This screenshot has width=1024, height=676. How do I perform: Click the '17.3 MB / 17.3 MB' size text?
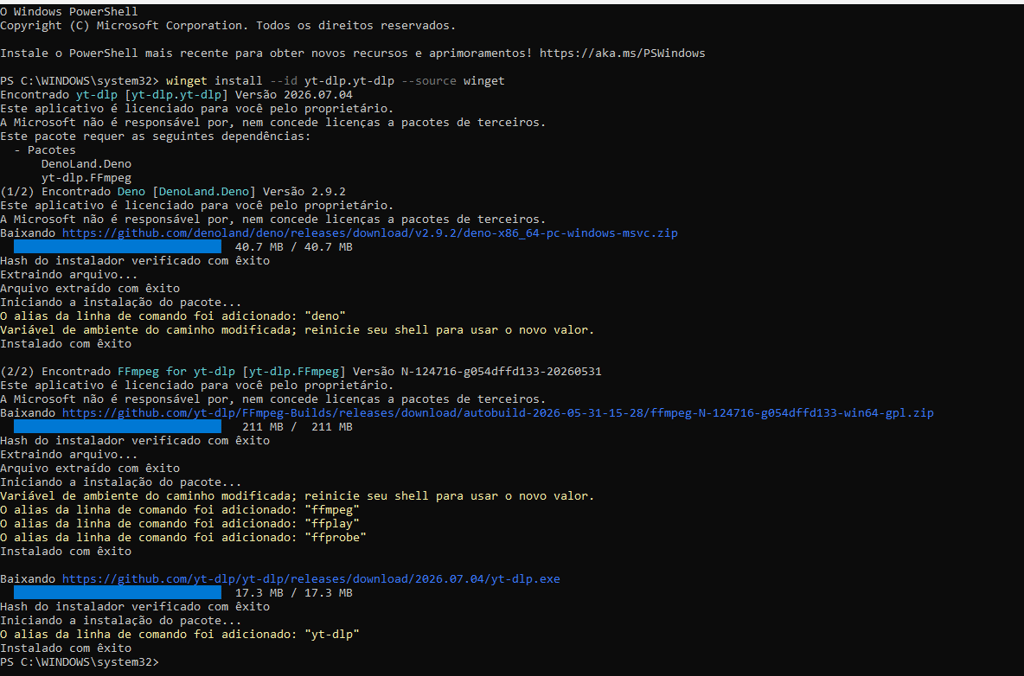pyautogui.click(x=294, y=592)
